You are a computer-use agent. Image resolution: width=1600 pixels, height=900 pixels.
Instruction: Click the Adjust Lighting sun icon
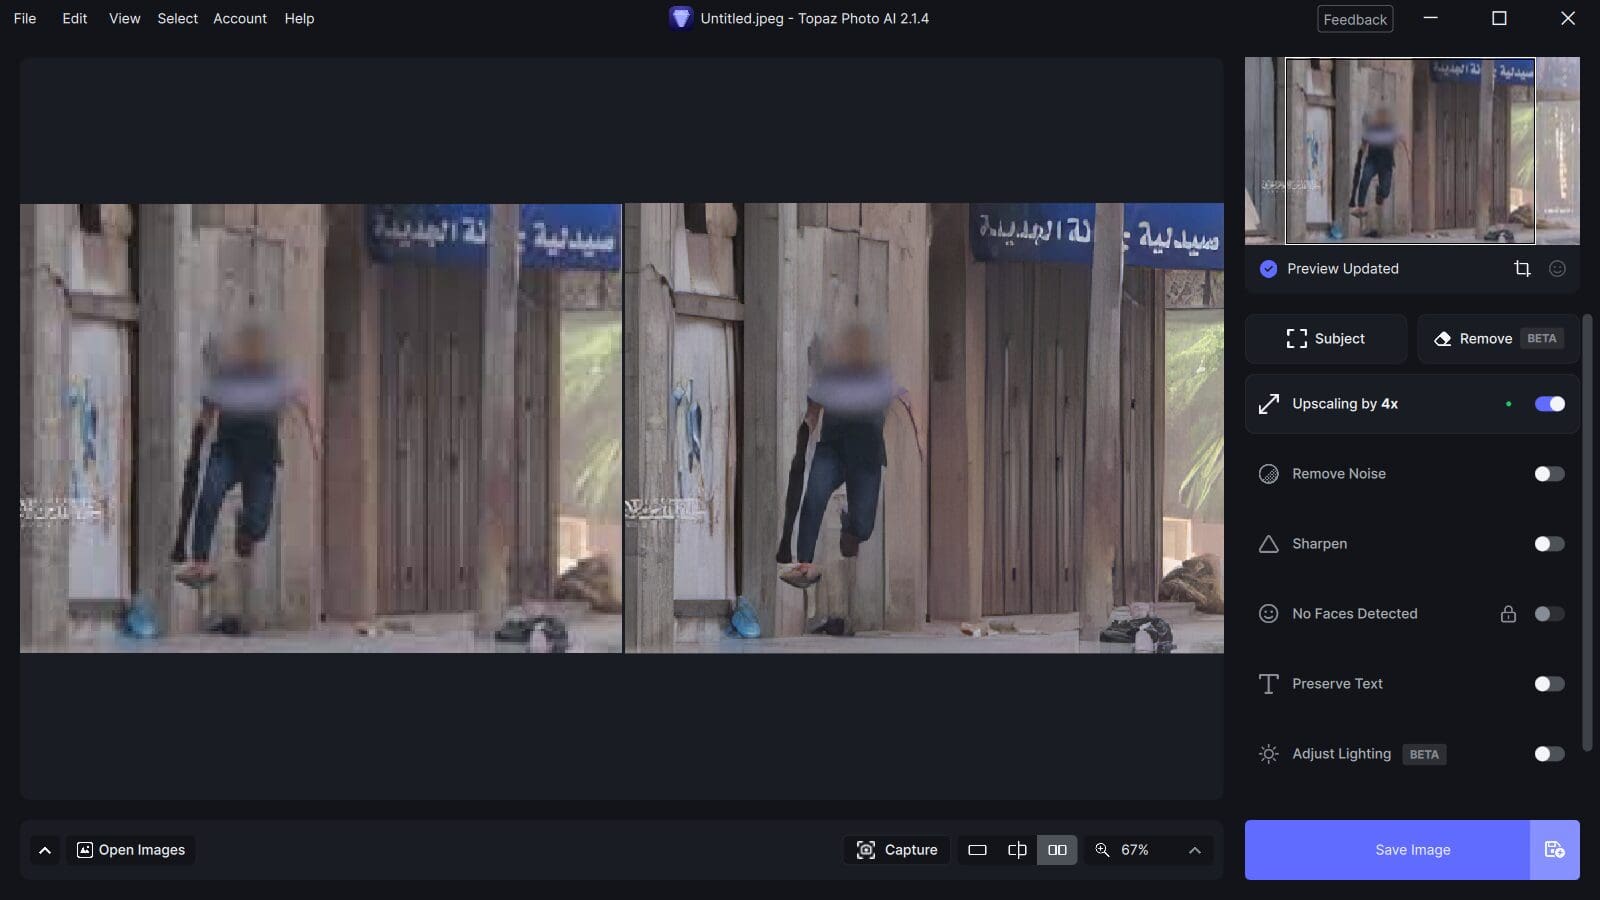pos(1268,754)
